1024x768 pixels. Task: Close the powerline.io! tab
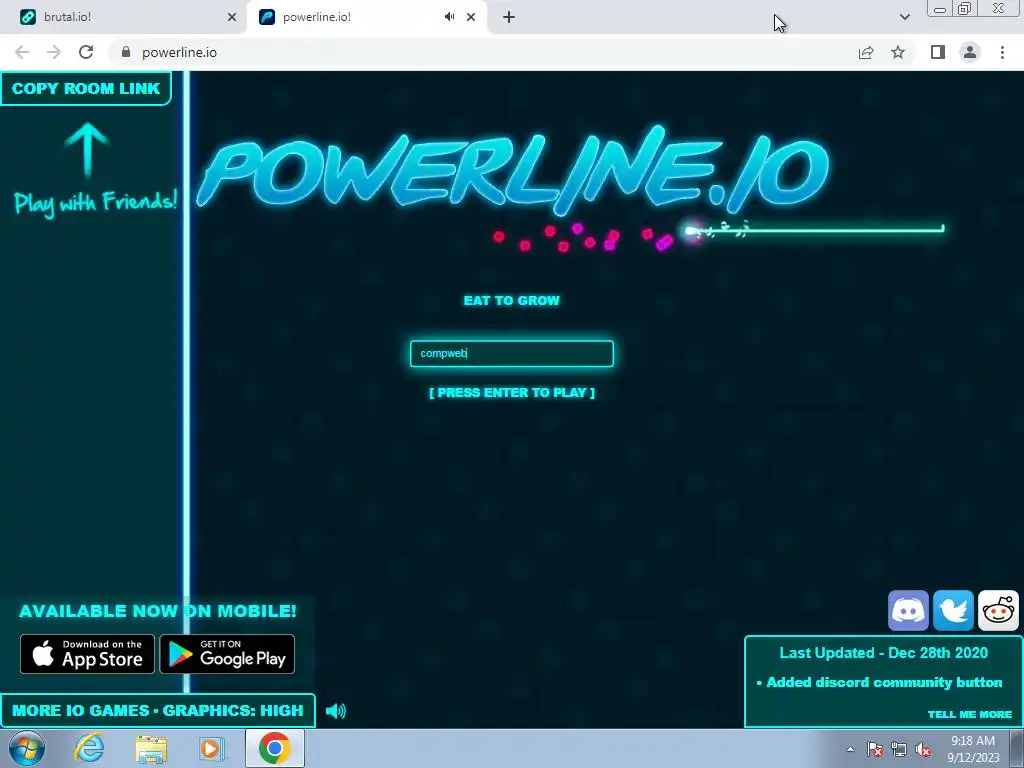[471, 17]
